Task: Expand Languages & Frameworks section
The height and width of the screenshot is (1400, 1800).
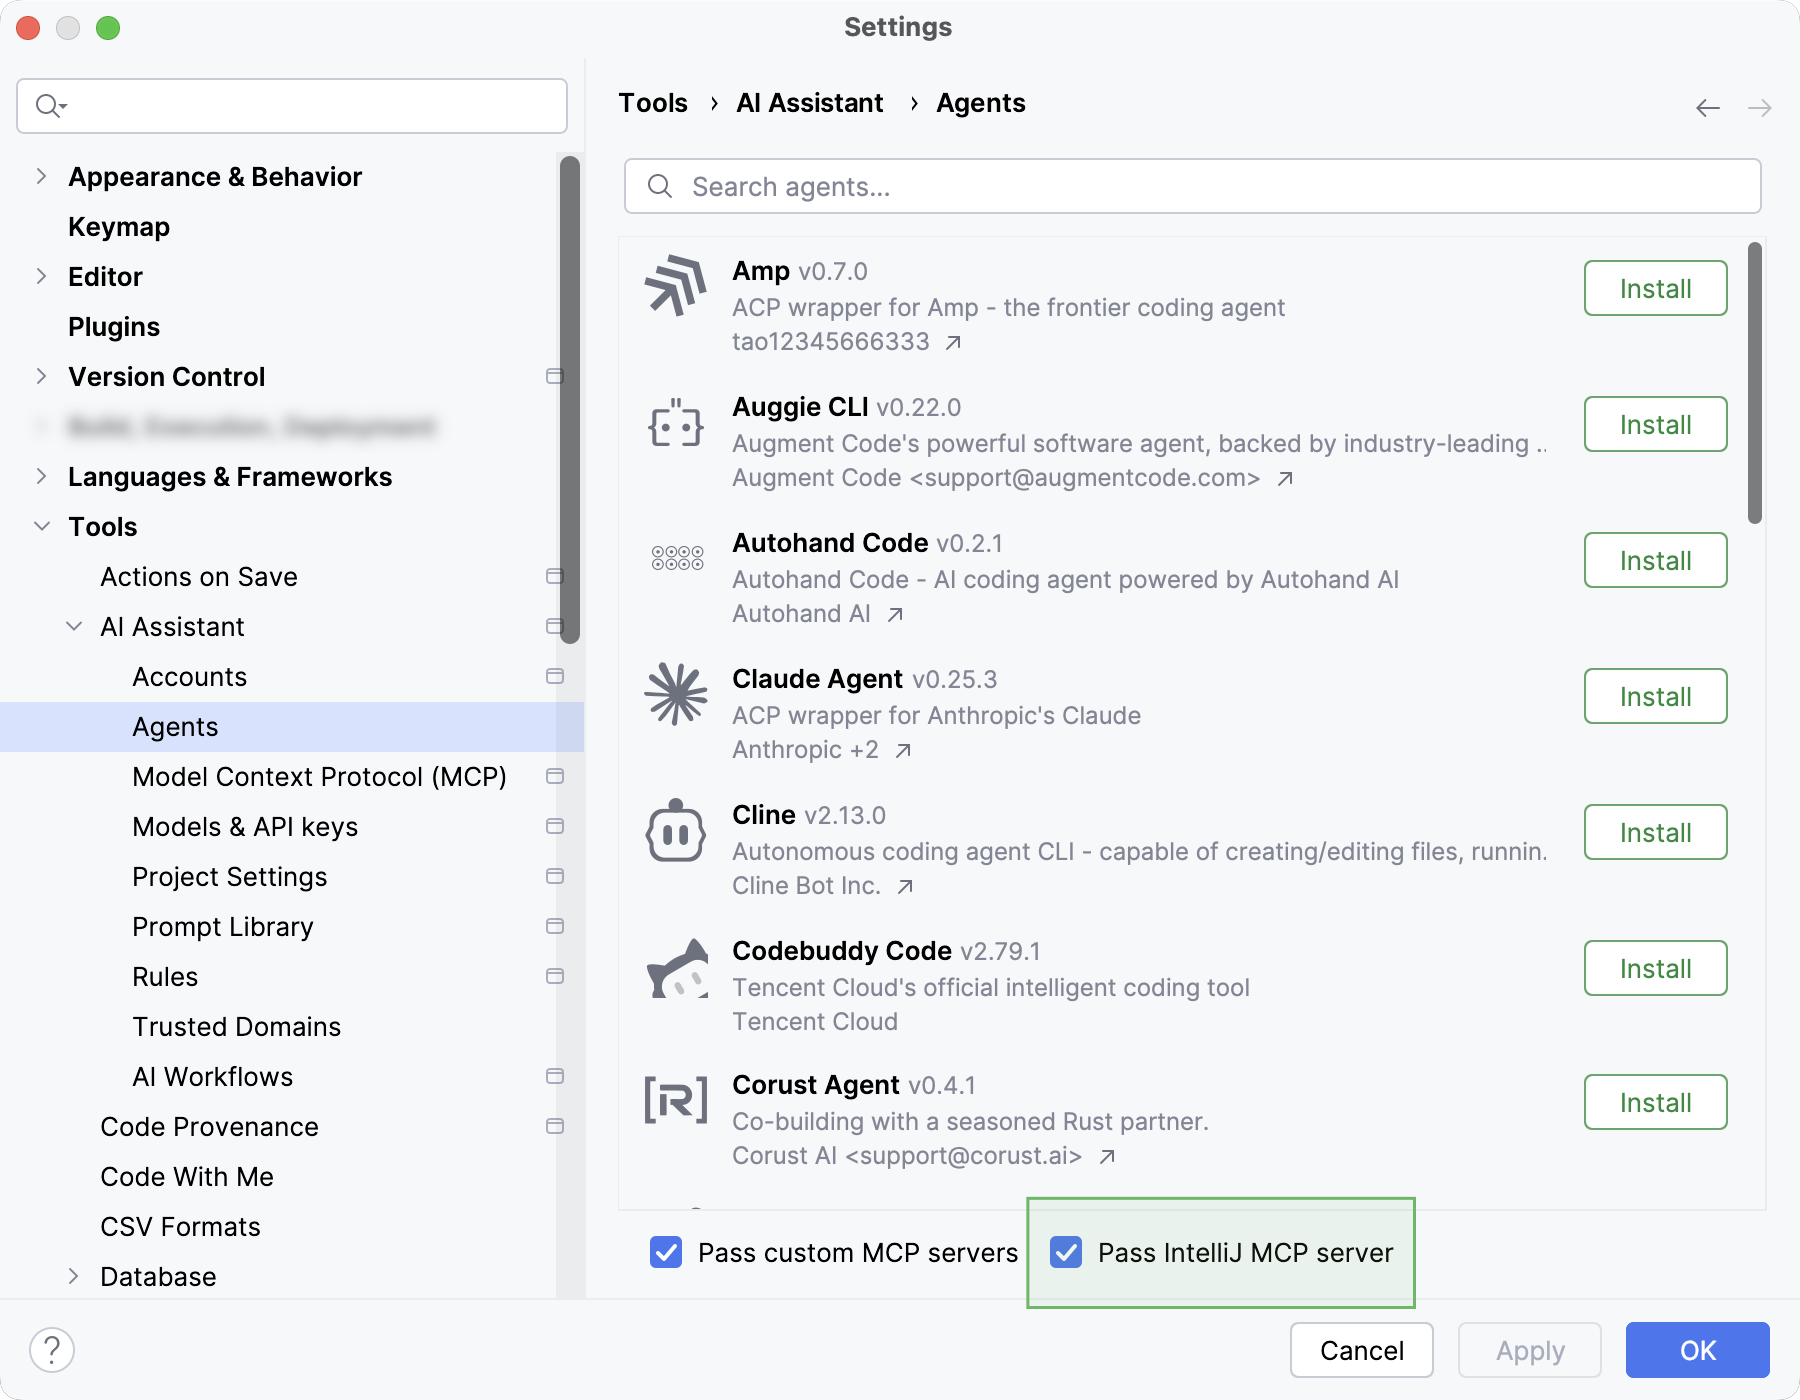Action: click(41, 476)
